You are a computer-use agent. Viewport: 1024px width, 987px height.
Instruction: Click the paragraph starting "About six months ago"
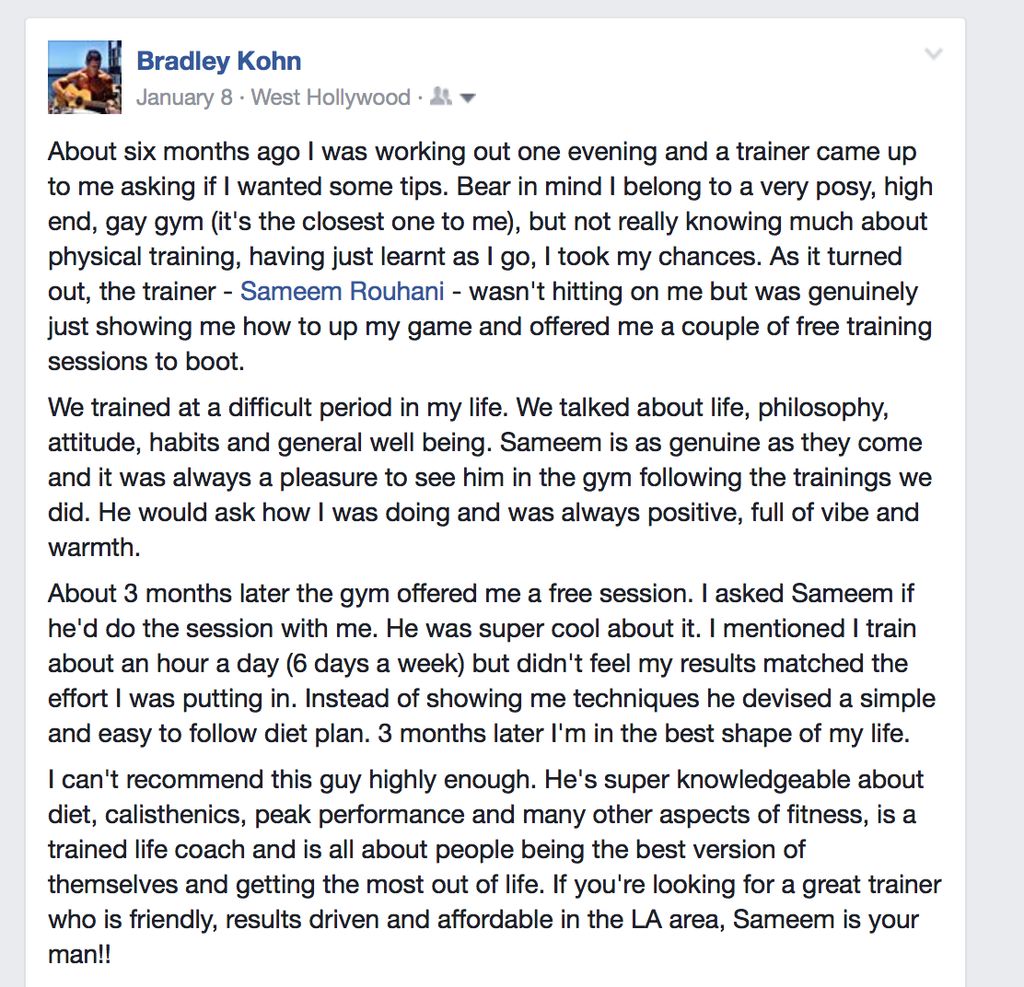490,256
